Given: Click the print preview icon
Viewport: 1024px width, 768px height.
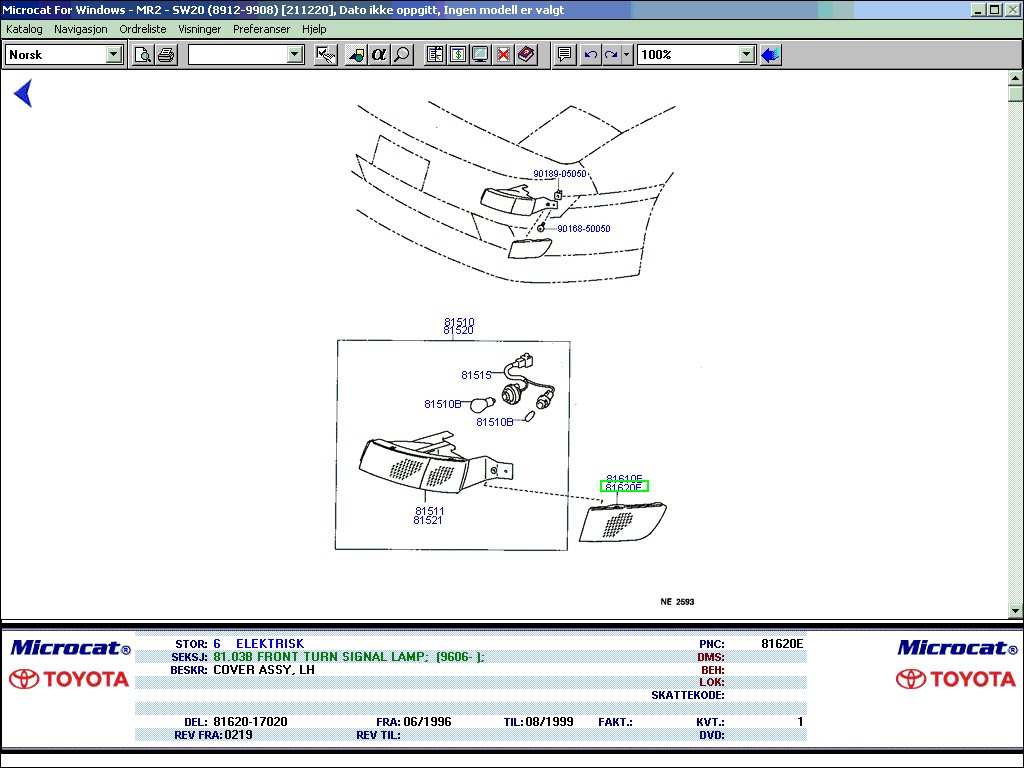Looking at the screenshot, I should coord(143,55).
